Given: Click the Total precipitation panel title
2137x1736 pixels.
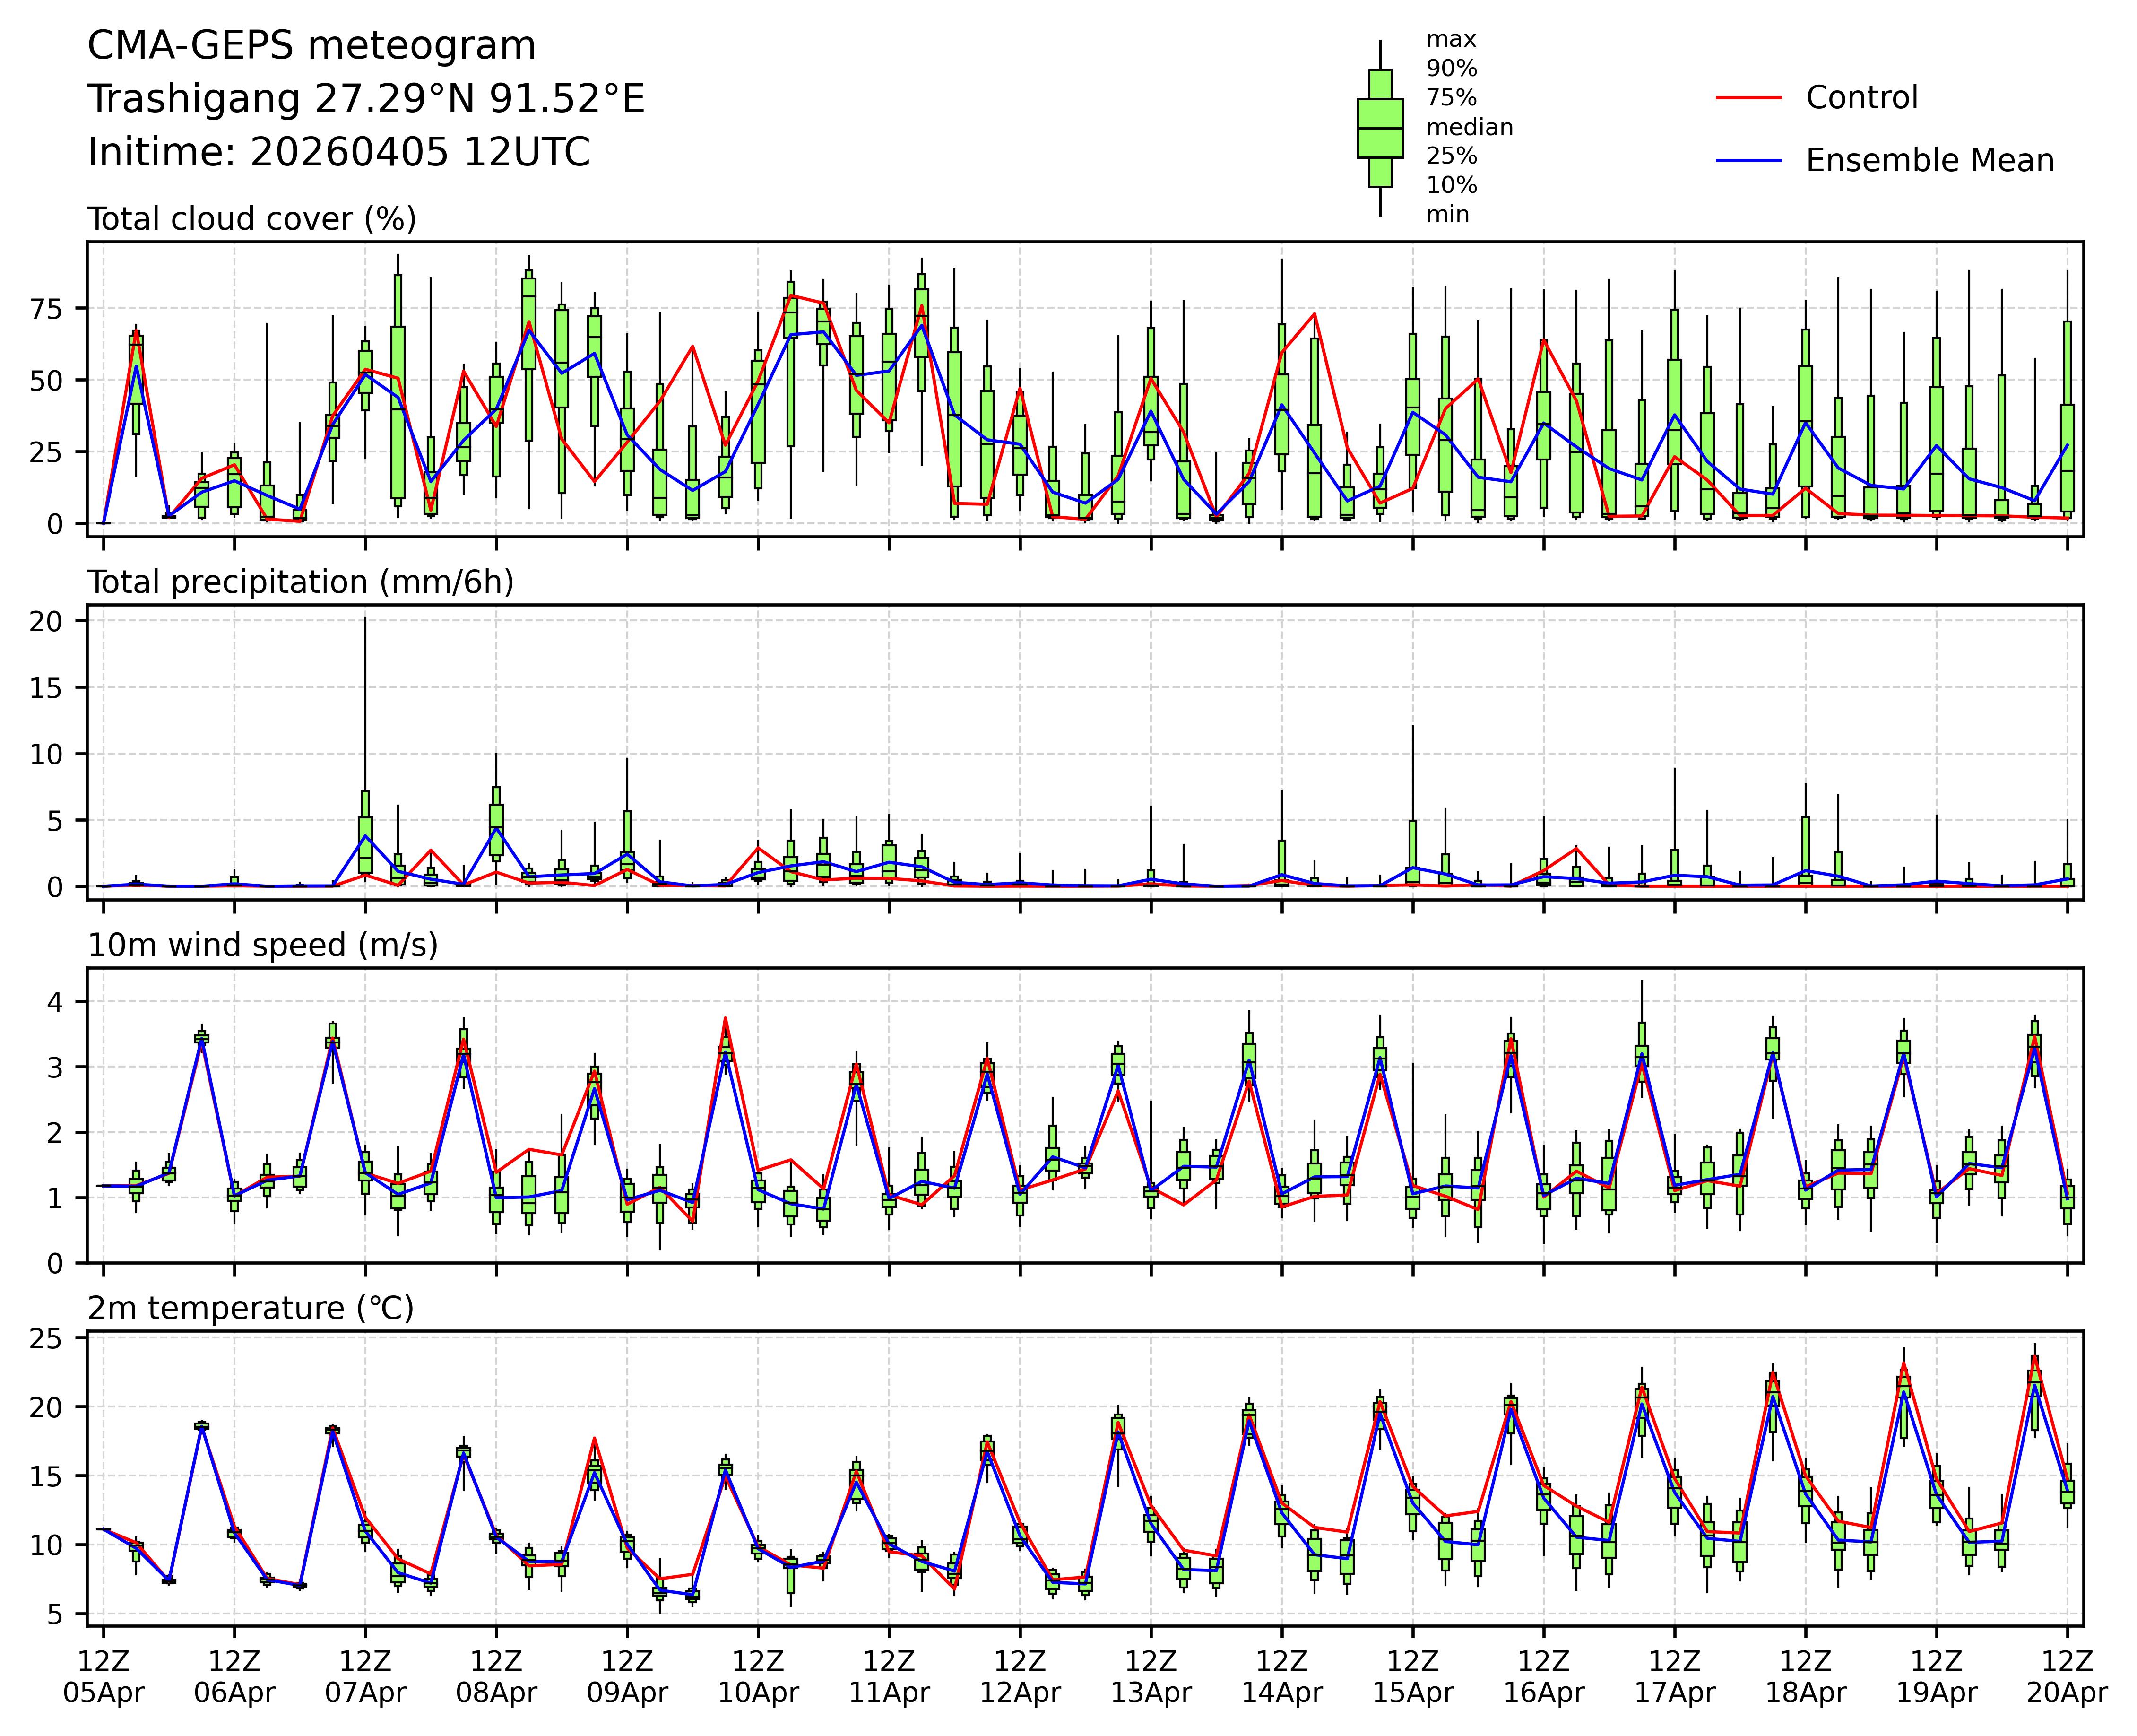Looking at the screenshot, I should [300, 582].
